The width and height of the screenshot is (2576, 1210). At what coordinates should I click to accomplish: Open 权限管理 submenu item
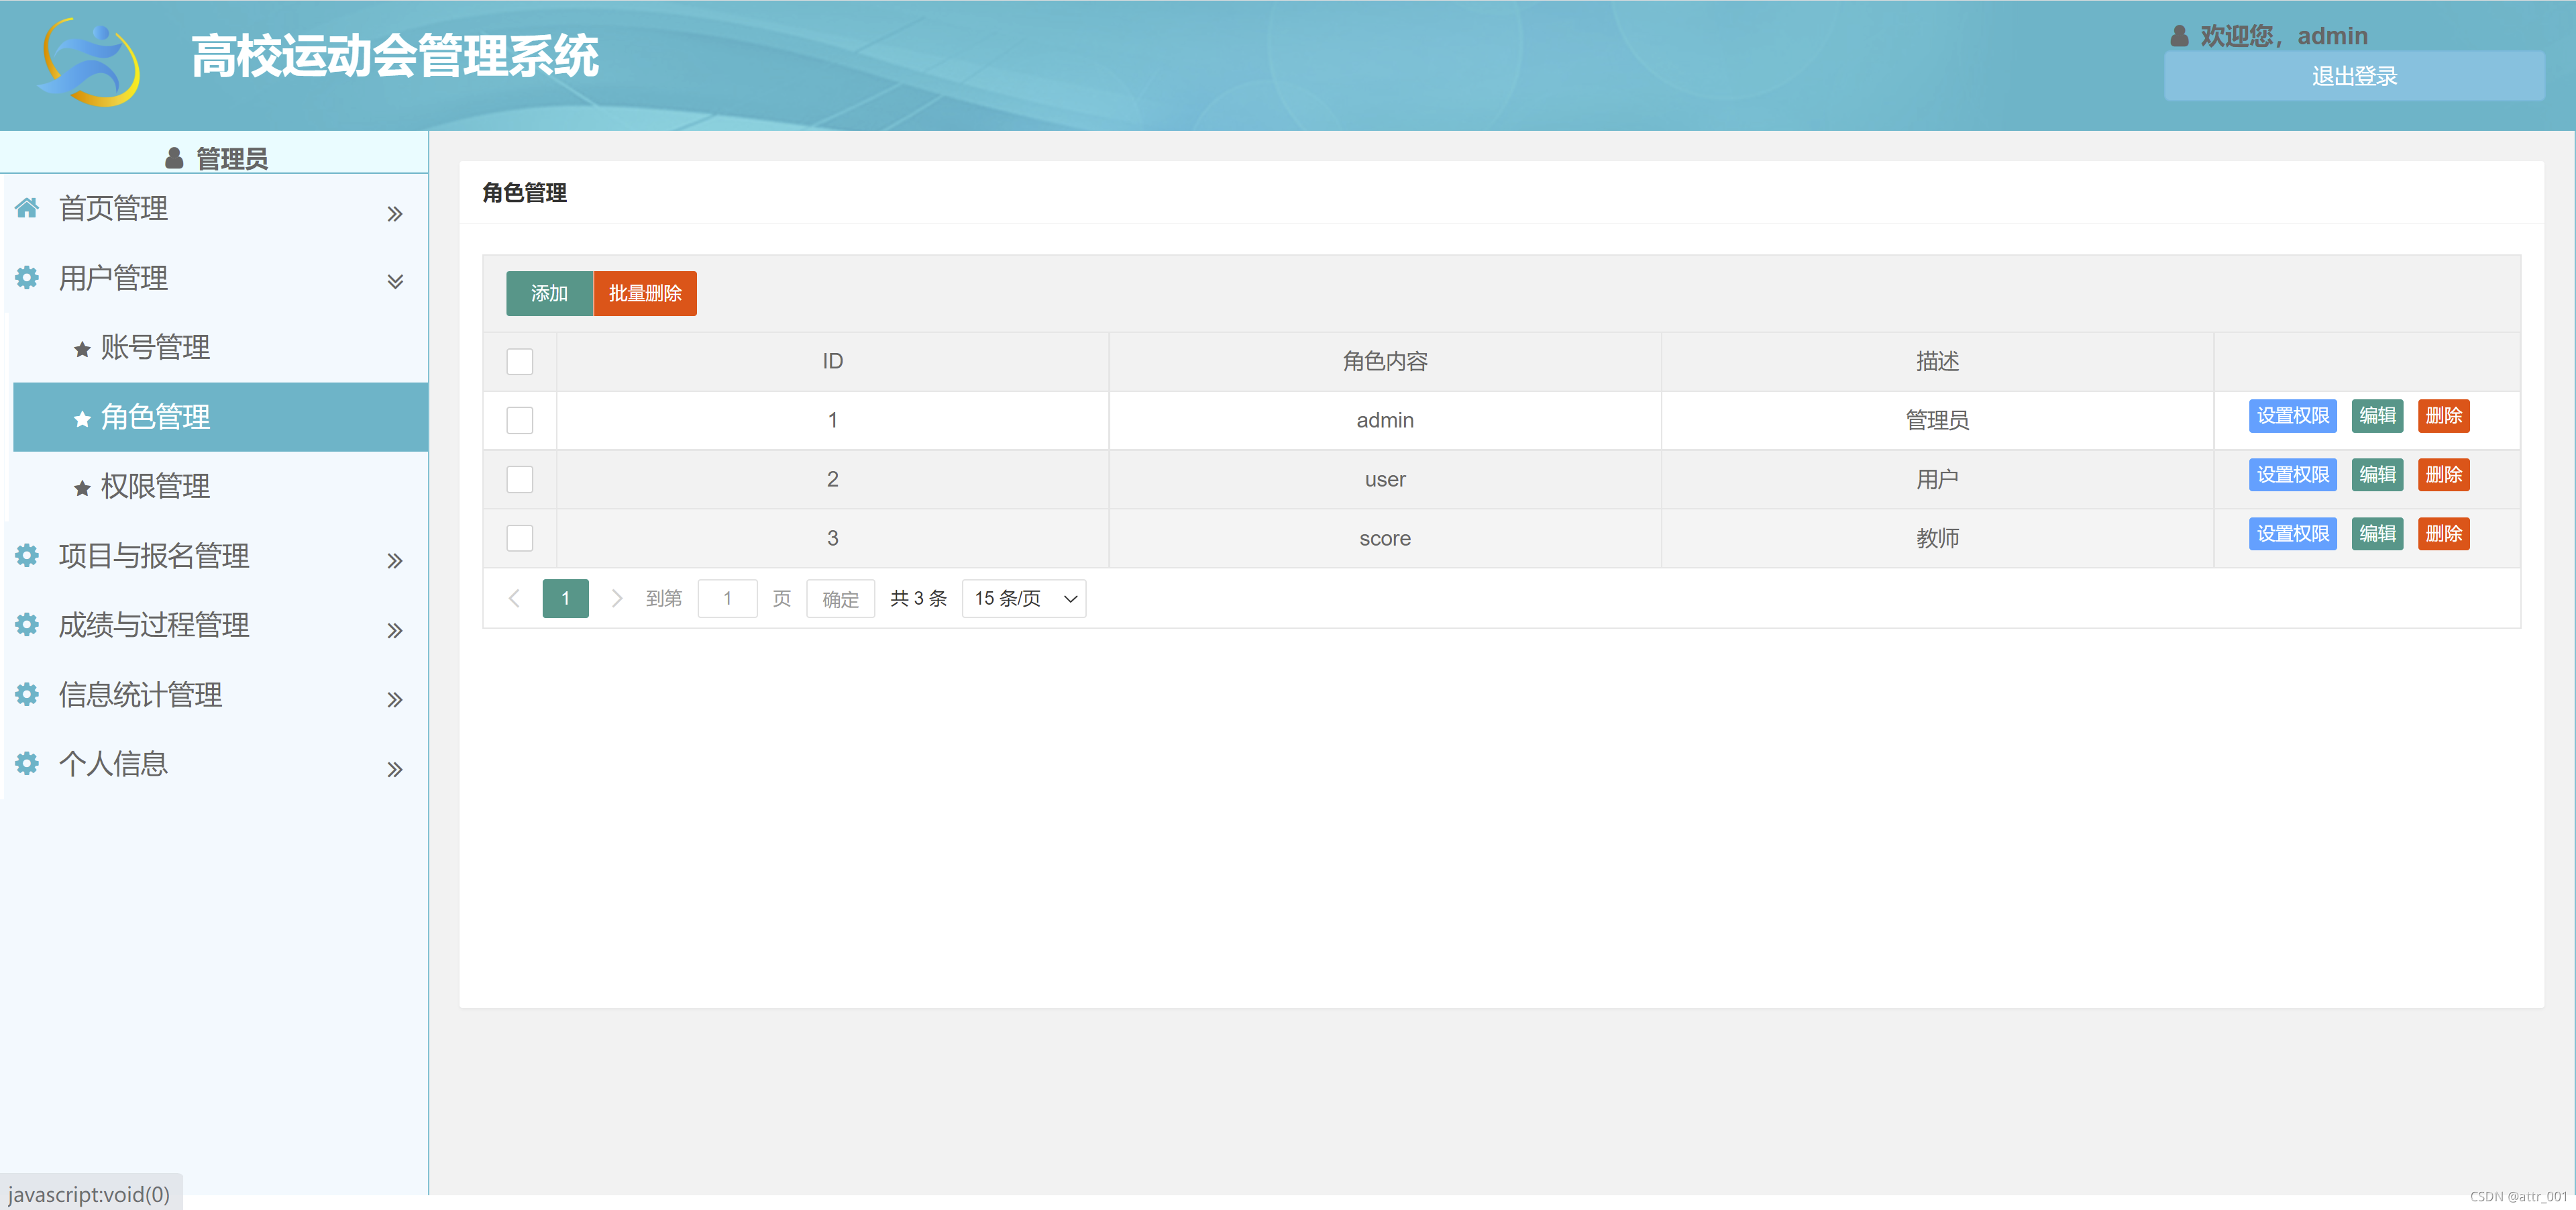(x=155, y=486)
